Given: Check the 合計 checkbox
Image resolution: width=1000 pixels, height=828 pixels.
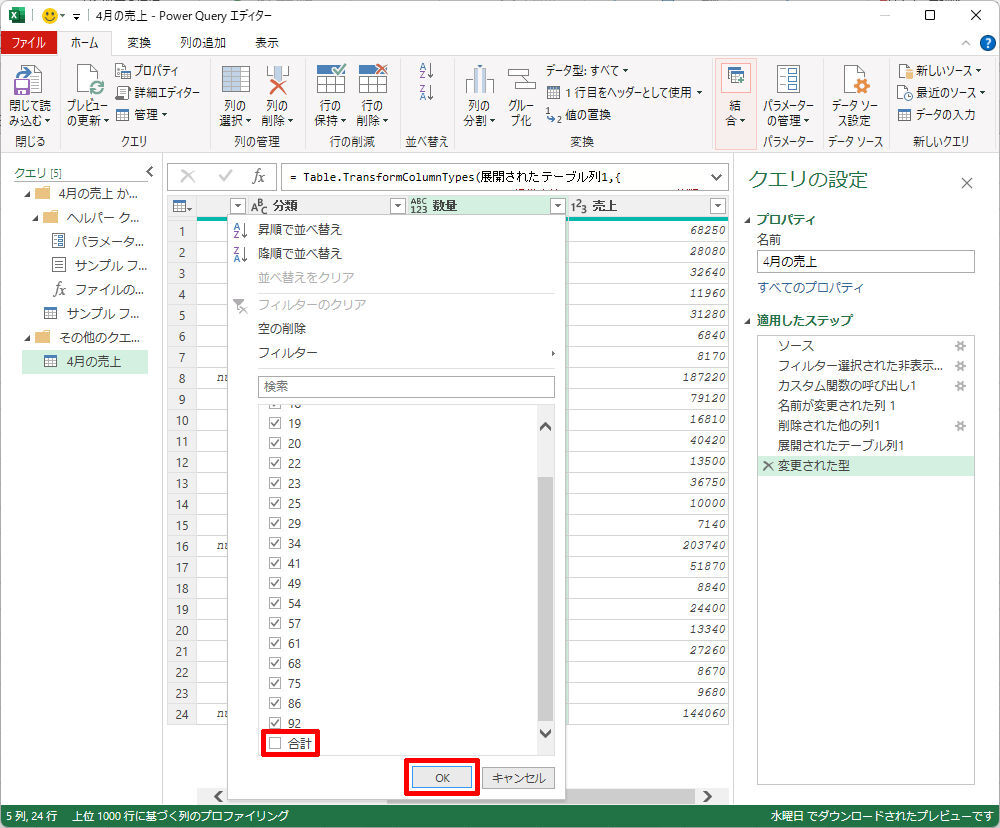Looking at the screenshot, I should [275, 743].
